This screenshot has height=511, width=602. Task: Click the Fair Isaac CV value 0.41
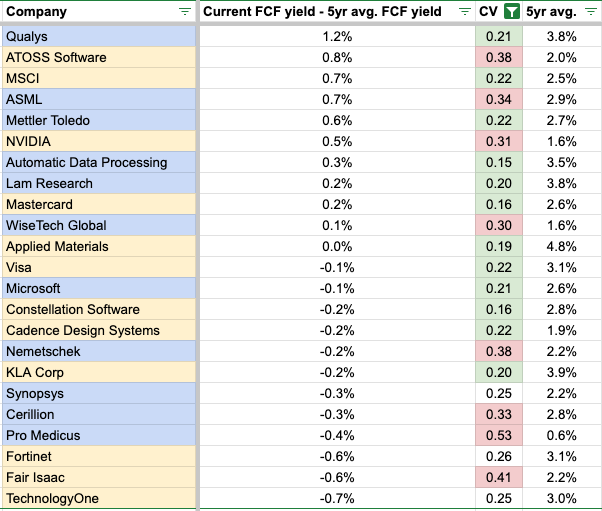[x=499, y=477]
